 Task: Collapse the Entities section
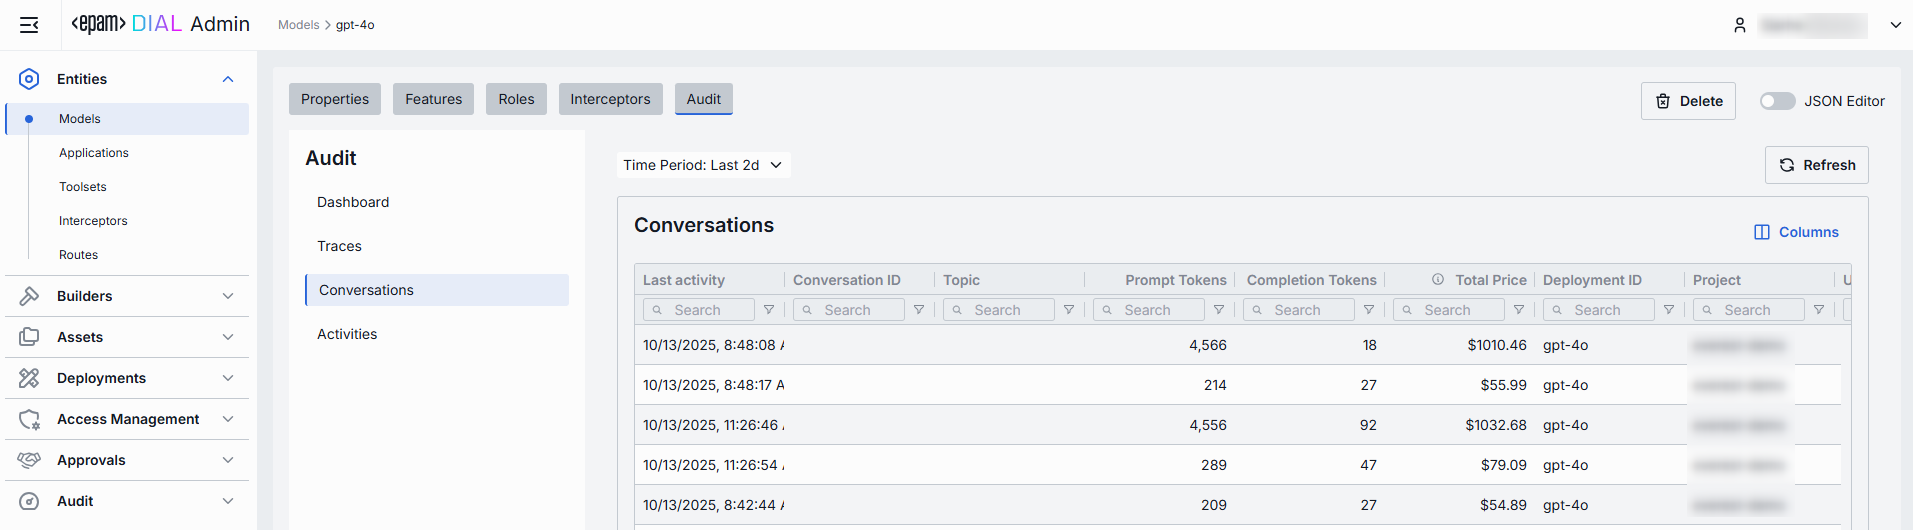click(228, 79)
